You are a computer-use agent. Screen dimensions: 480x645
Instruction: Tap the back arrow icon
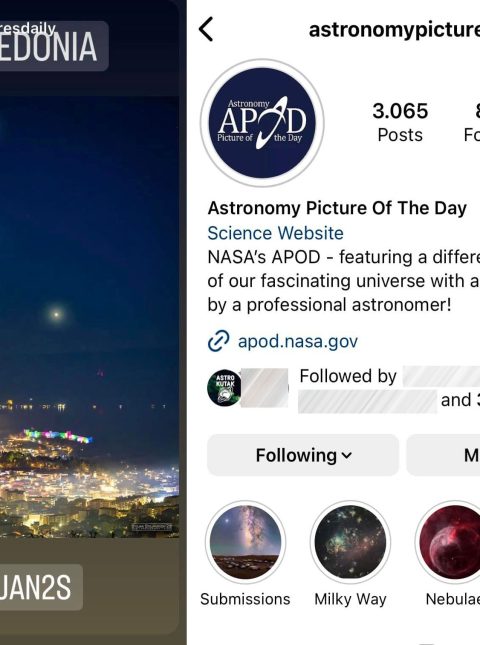(206, 29)
